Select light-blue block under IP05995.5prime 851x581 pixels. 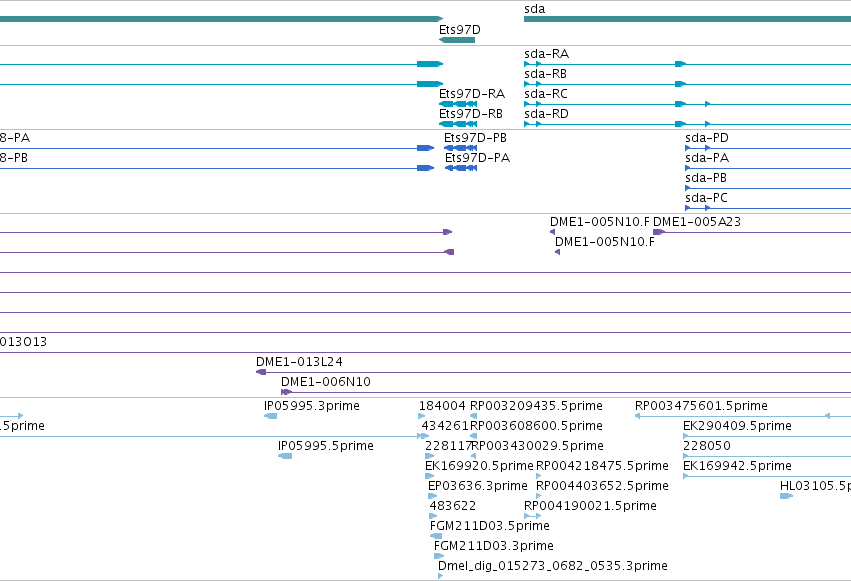[x=285, y=456]
